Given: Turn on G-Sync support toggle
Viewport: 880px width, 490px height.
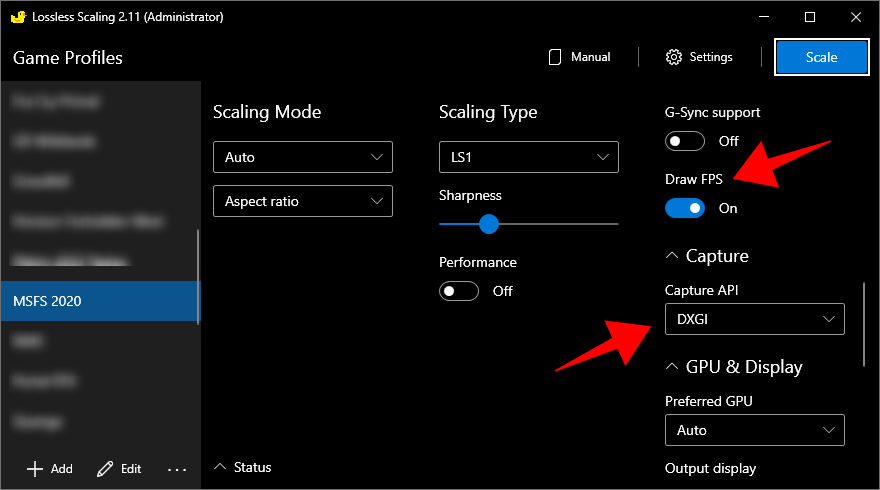Looking at the screenshot, I should [686, 141].
